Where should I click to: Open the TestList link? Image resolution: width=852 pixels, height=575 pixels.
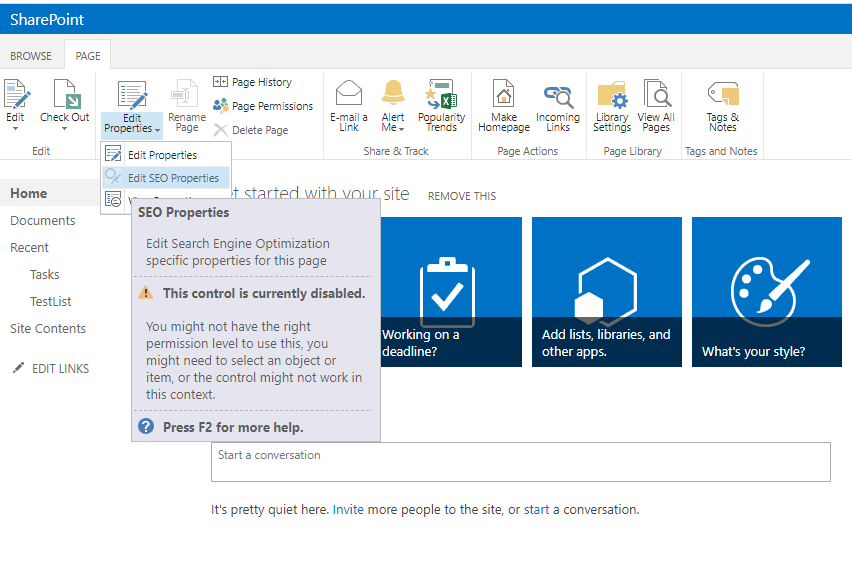pyautogui.click(x=51, y=302)
